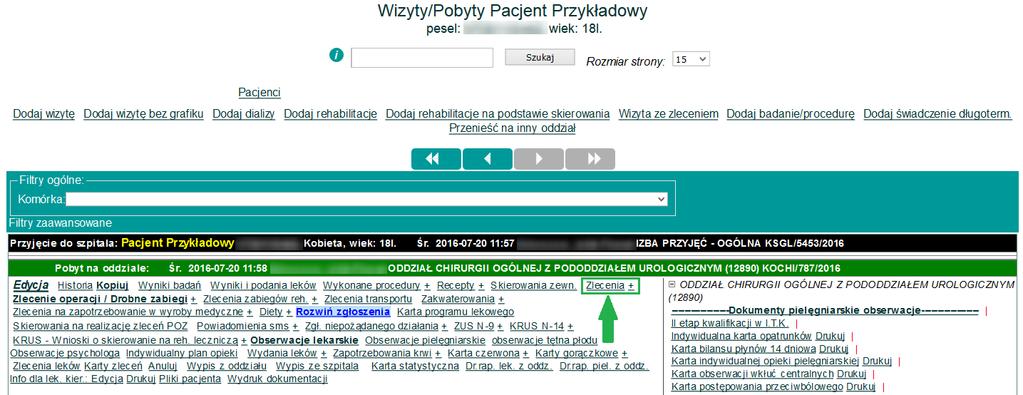Click the plus next to Karta czerwona
Viewport: 1023px width, 395px height.
coord(525,353)
